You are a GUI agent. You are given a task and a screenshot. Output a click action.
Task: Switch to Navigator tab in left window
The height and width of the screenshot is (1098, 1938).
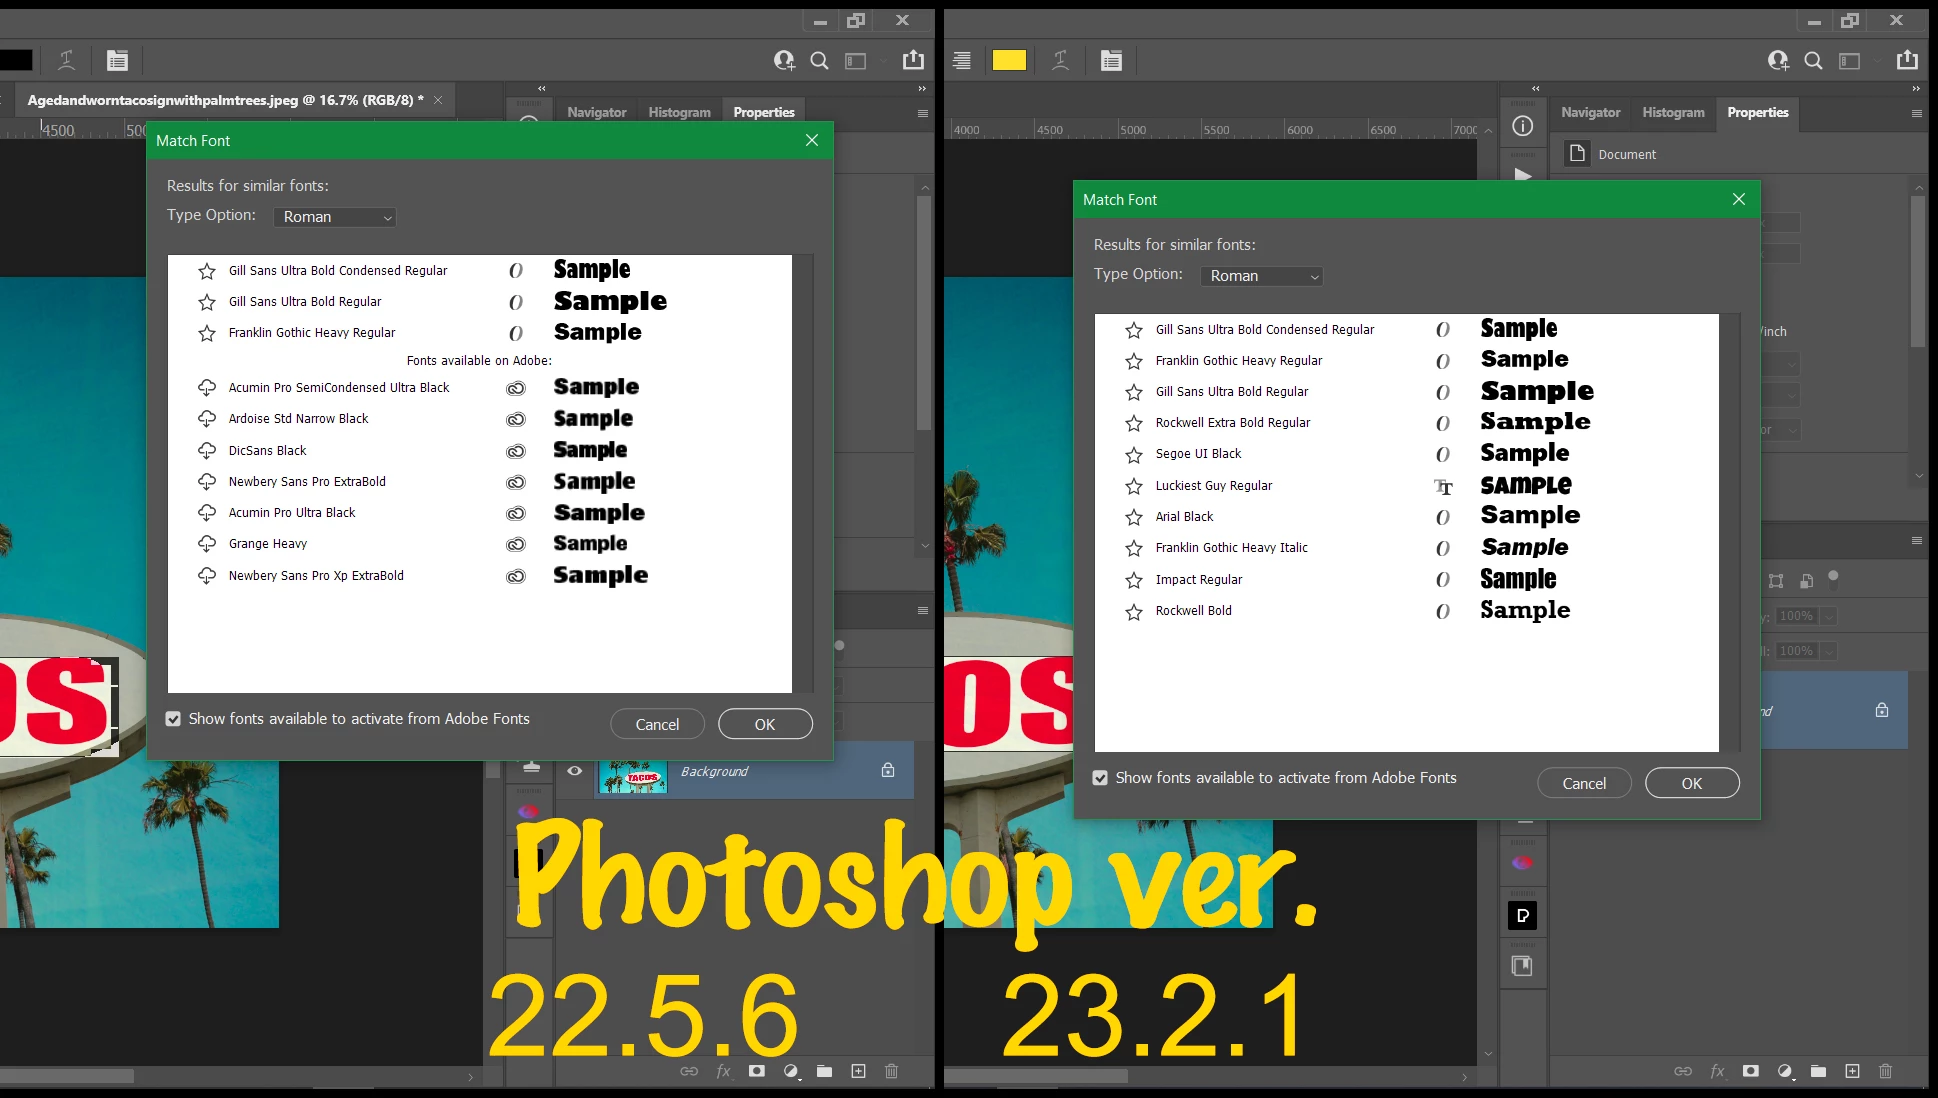tap(596, 113)
